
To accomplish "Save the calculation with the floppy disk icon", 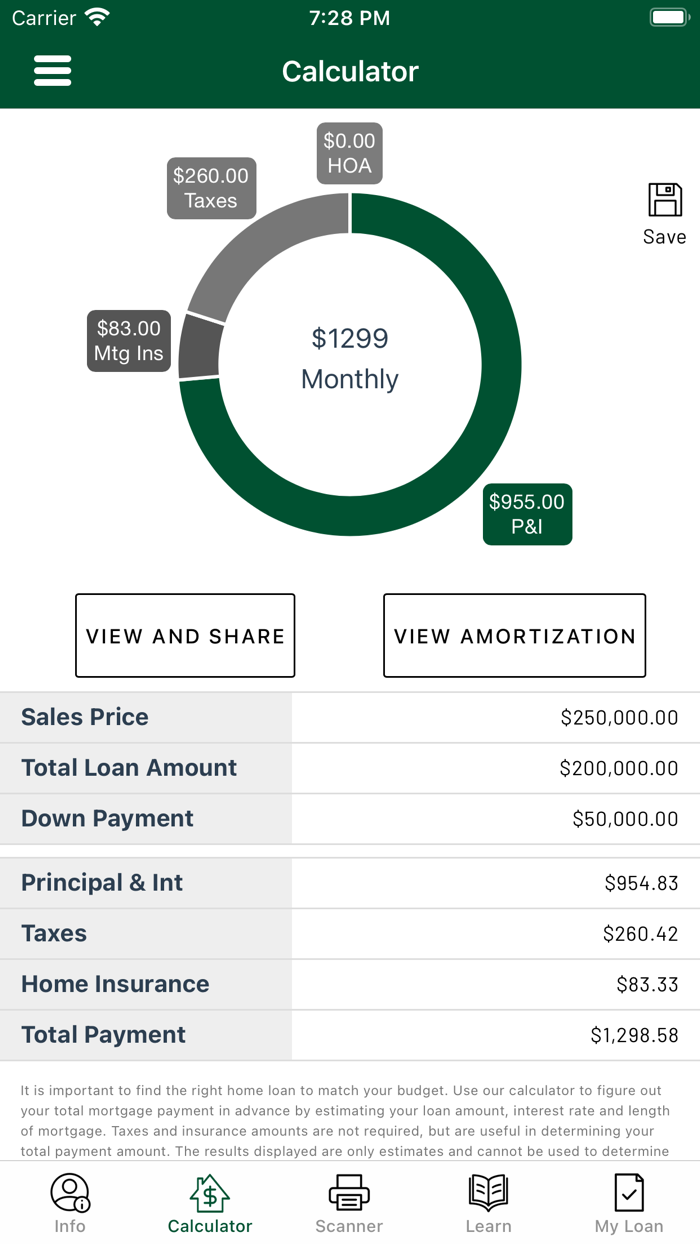I will click(x=664, y=203).
